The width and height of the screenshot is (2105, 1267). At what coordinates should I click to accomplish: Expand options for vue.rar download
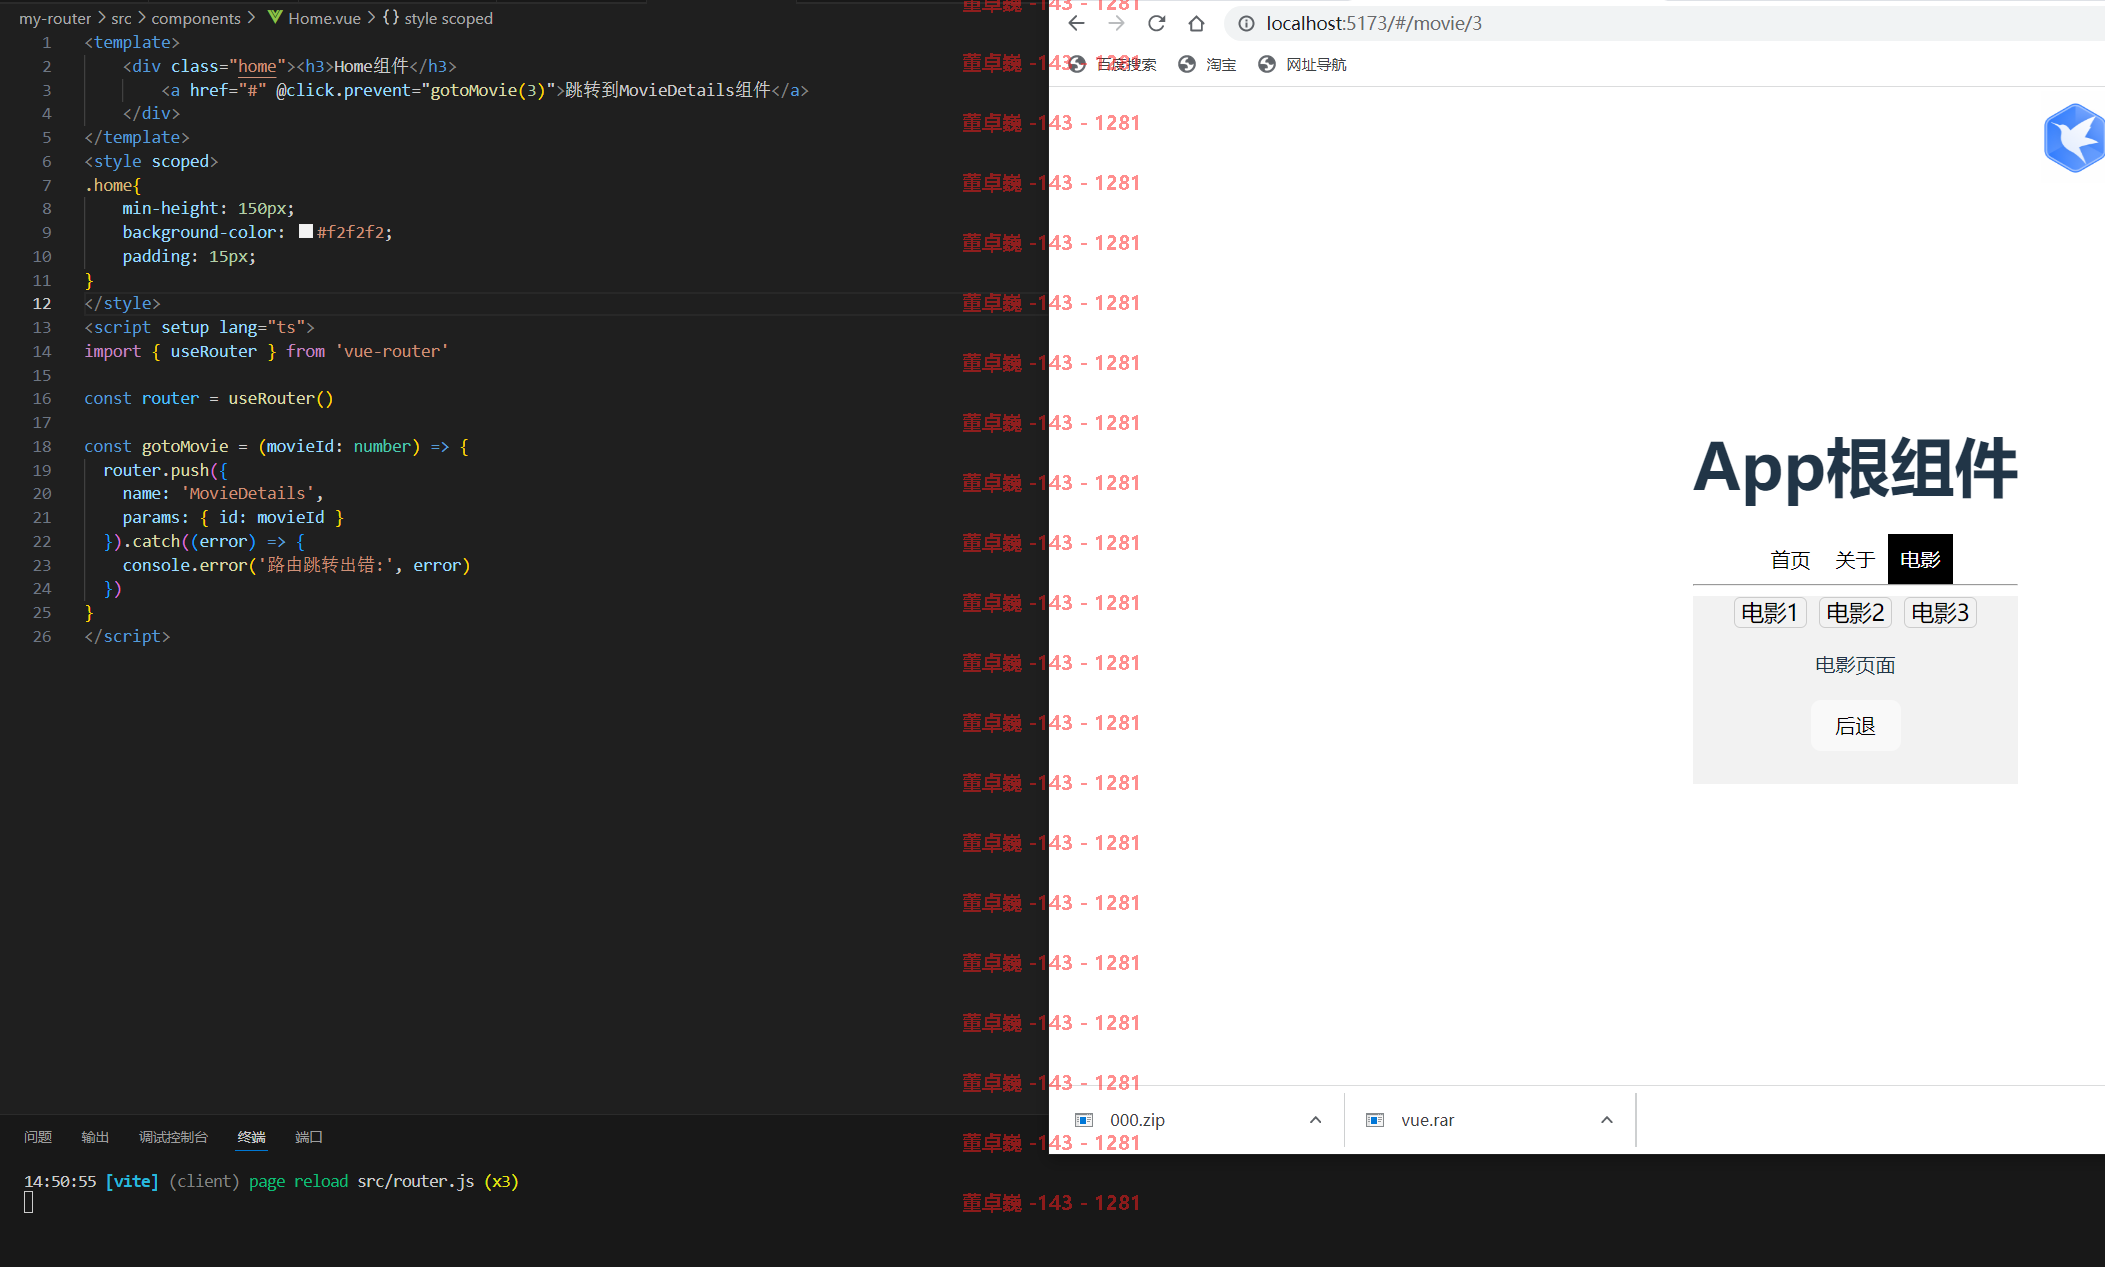click(1606, 1120)
